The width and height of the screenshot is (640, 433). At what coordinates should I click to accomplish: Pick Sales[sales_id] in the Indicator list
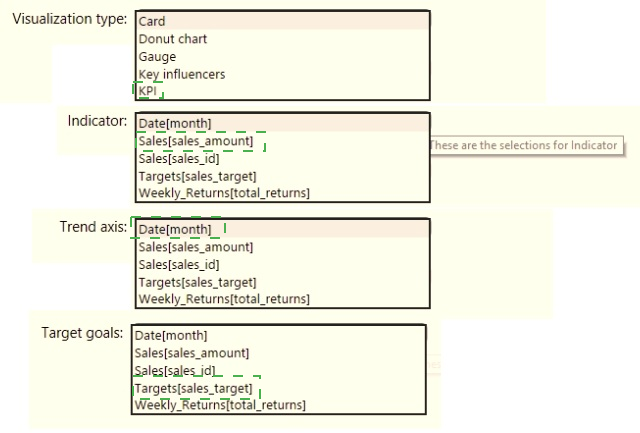(178, 159)
